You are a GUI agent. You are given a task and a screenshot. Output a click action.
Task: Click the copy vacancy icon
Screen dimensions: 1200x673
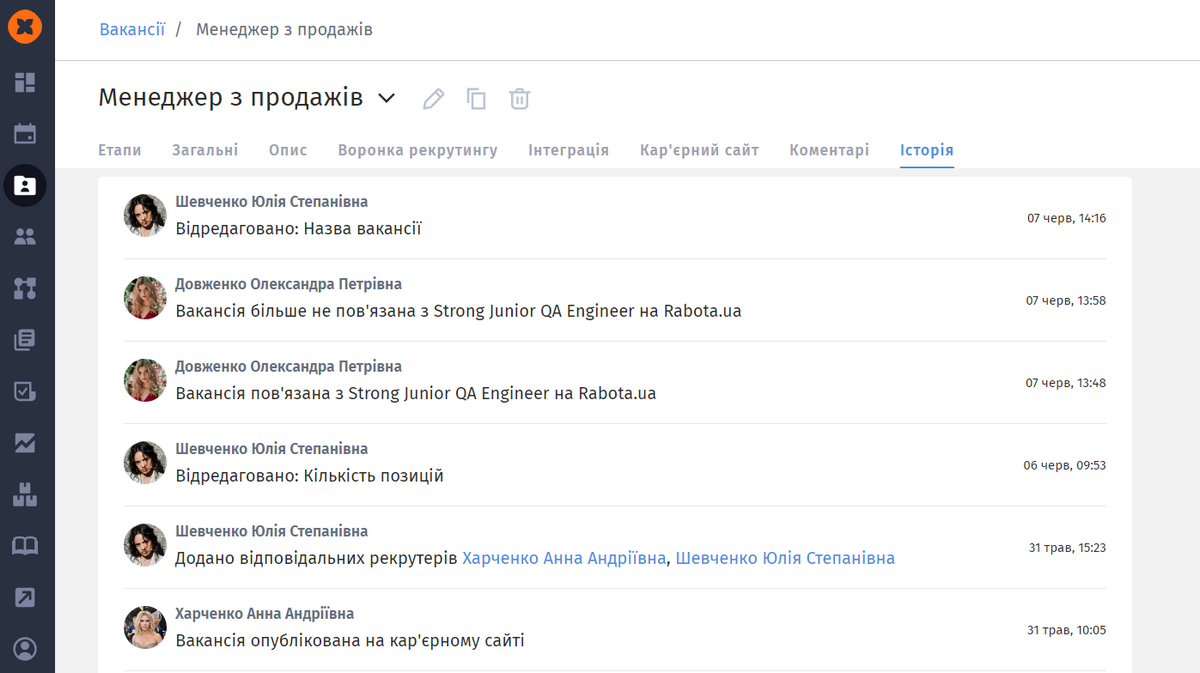click(477, 98)
